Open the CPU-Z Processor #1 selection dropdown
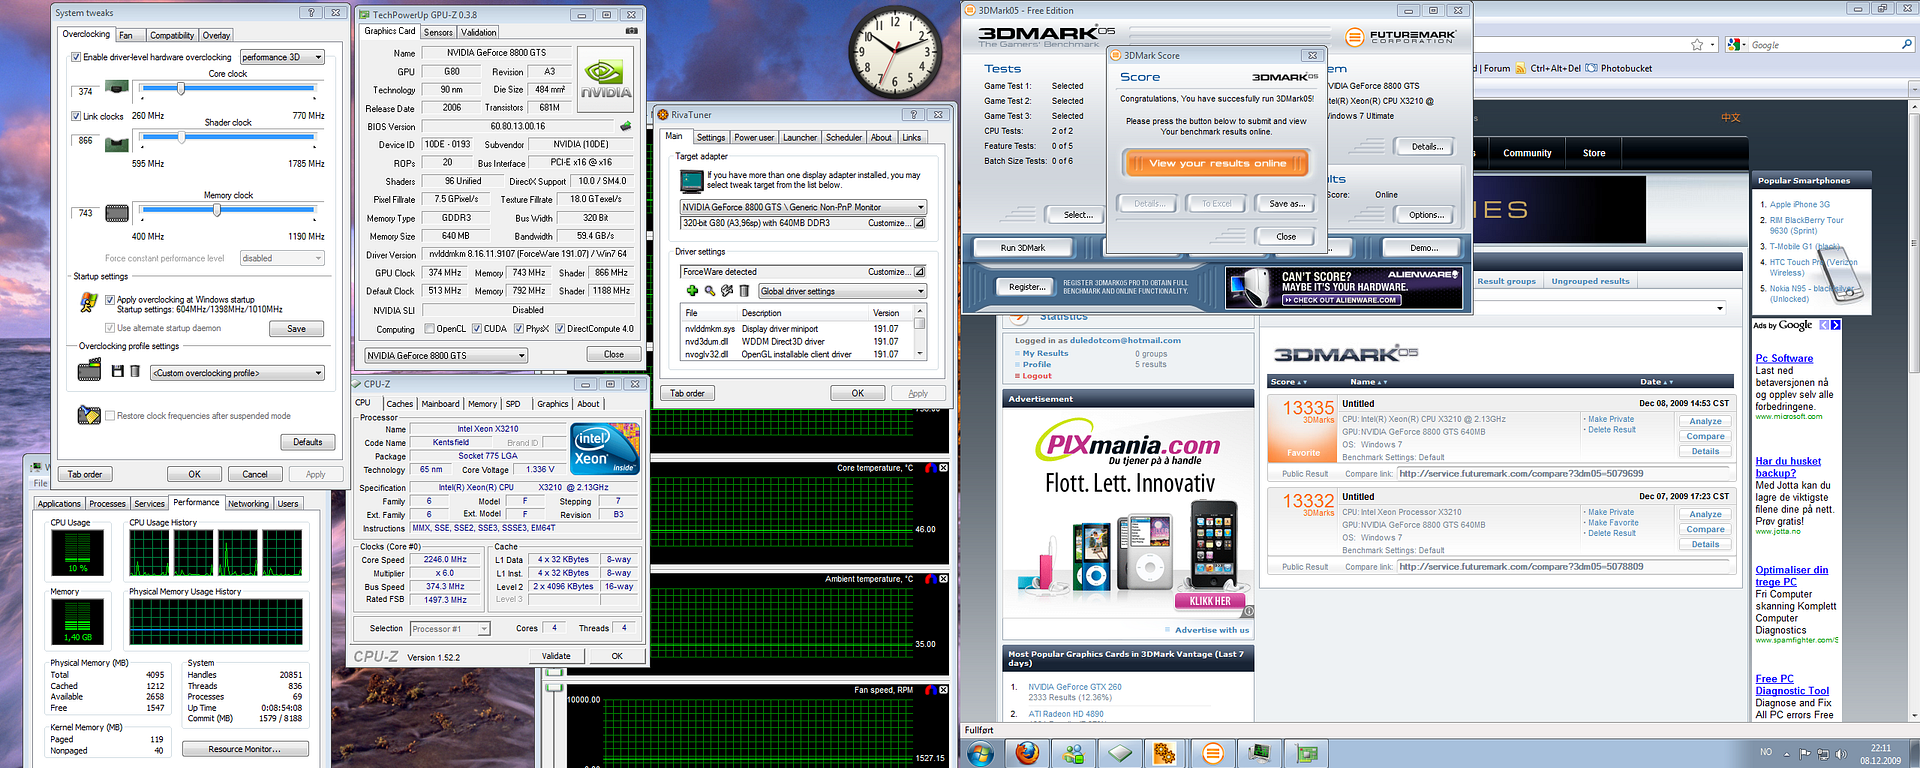The height and width of the screenshot is (768, 1920). point(449,629)
